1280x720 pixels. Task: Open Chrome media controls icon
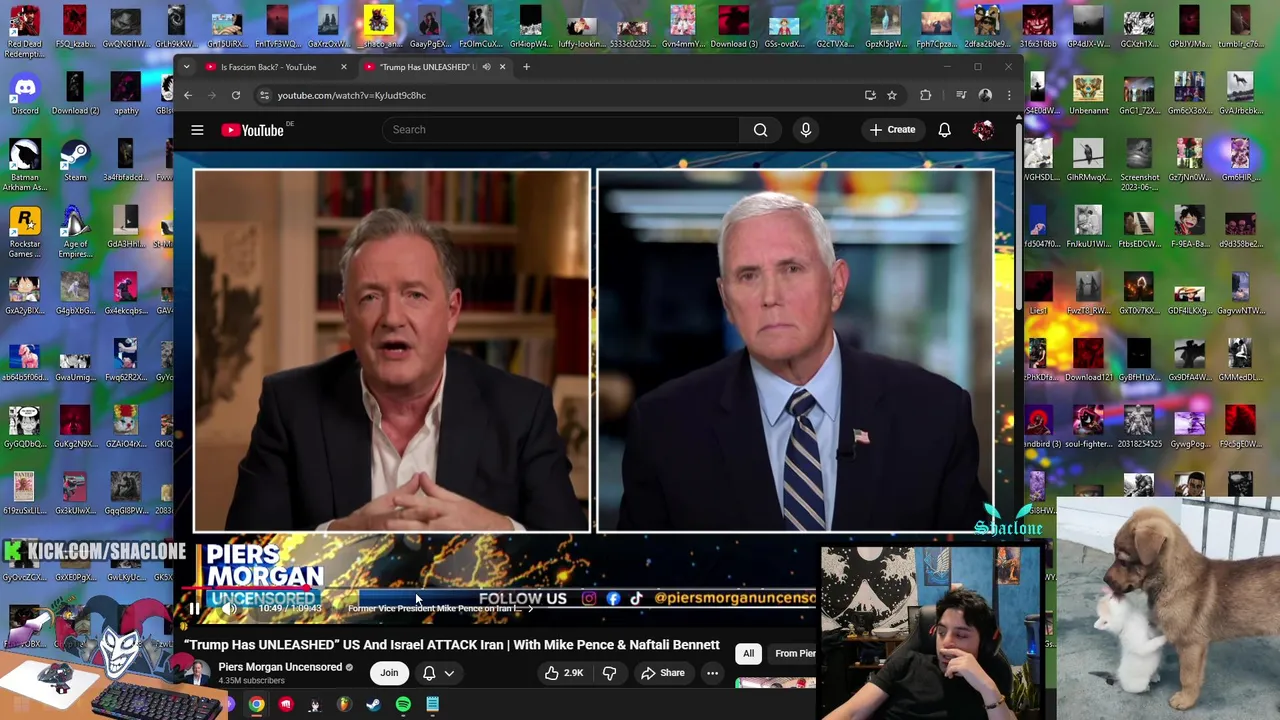pyautogui.click(x=961, y=95)
